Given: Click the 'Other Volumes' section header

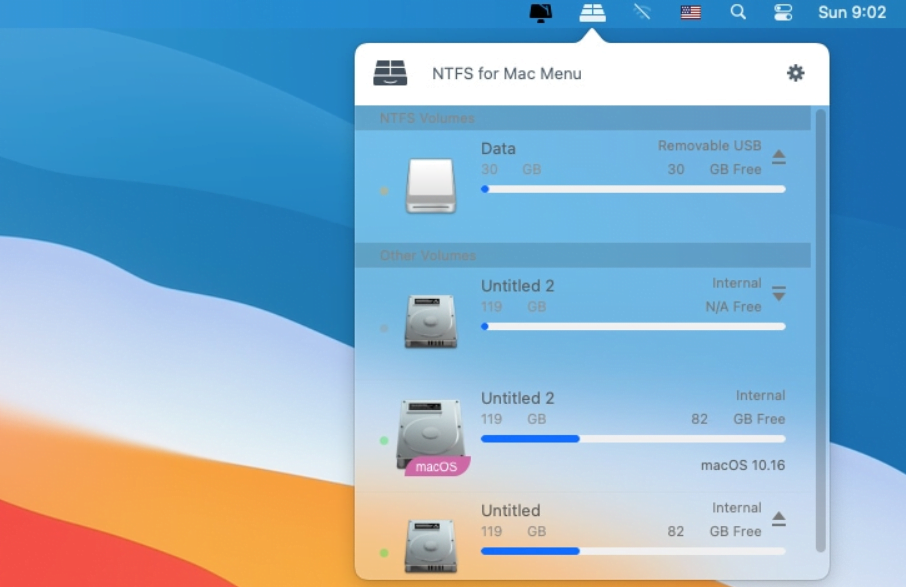Looking at the screenshot, I should click(583, 255).
